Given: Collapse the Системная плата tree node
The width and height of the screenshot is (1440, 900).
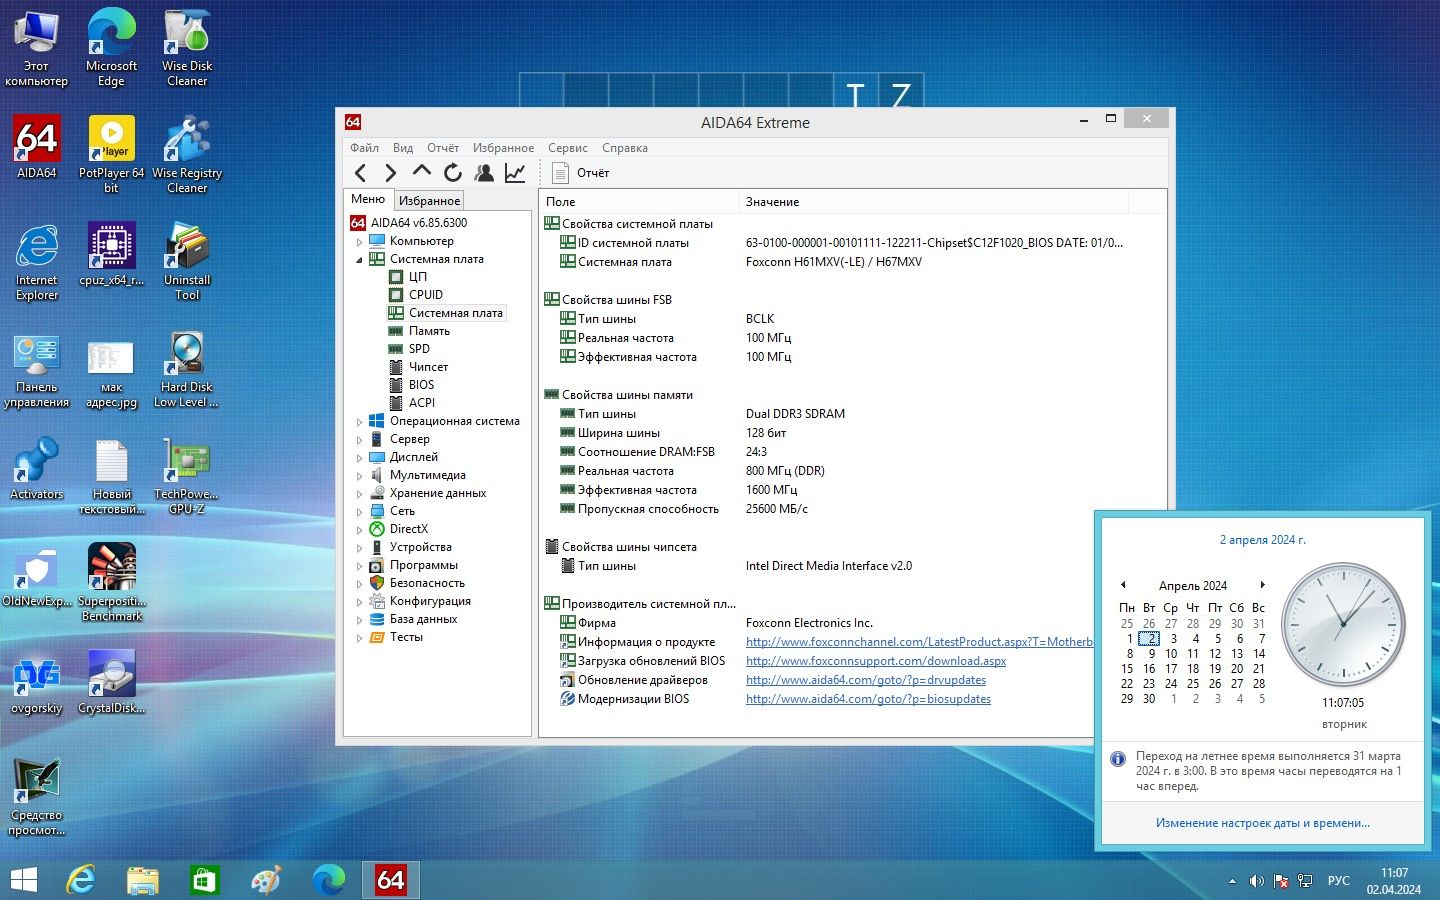Looking at the screenshot, I should (x=359, y=260).
